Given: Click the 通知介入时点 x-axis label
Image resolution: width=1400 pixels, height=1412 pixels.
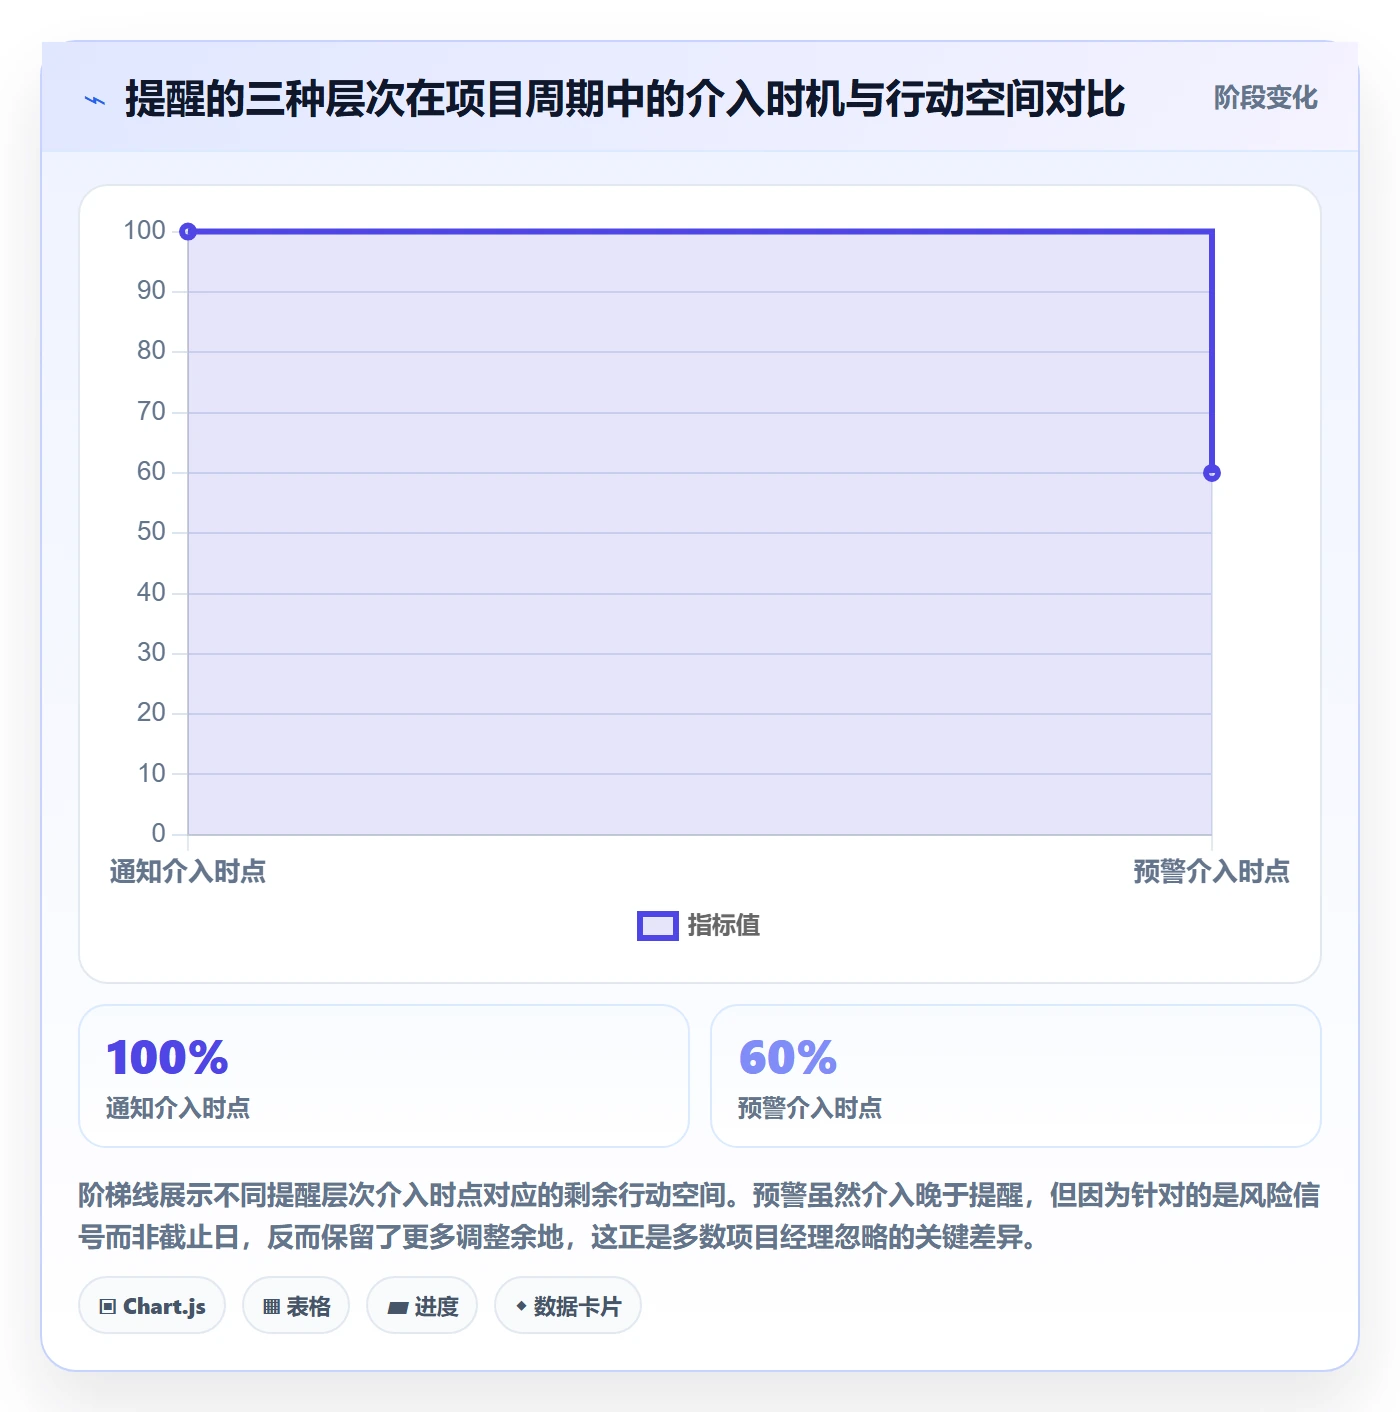Looking at the screenshot, I should [188, 872].
